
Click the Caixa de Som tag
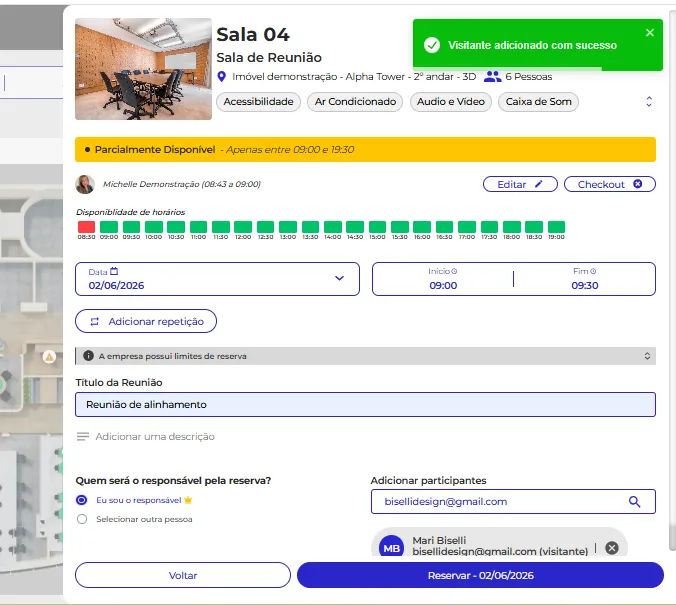click(538, 102)
